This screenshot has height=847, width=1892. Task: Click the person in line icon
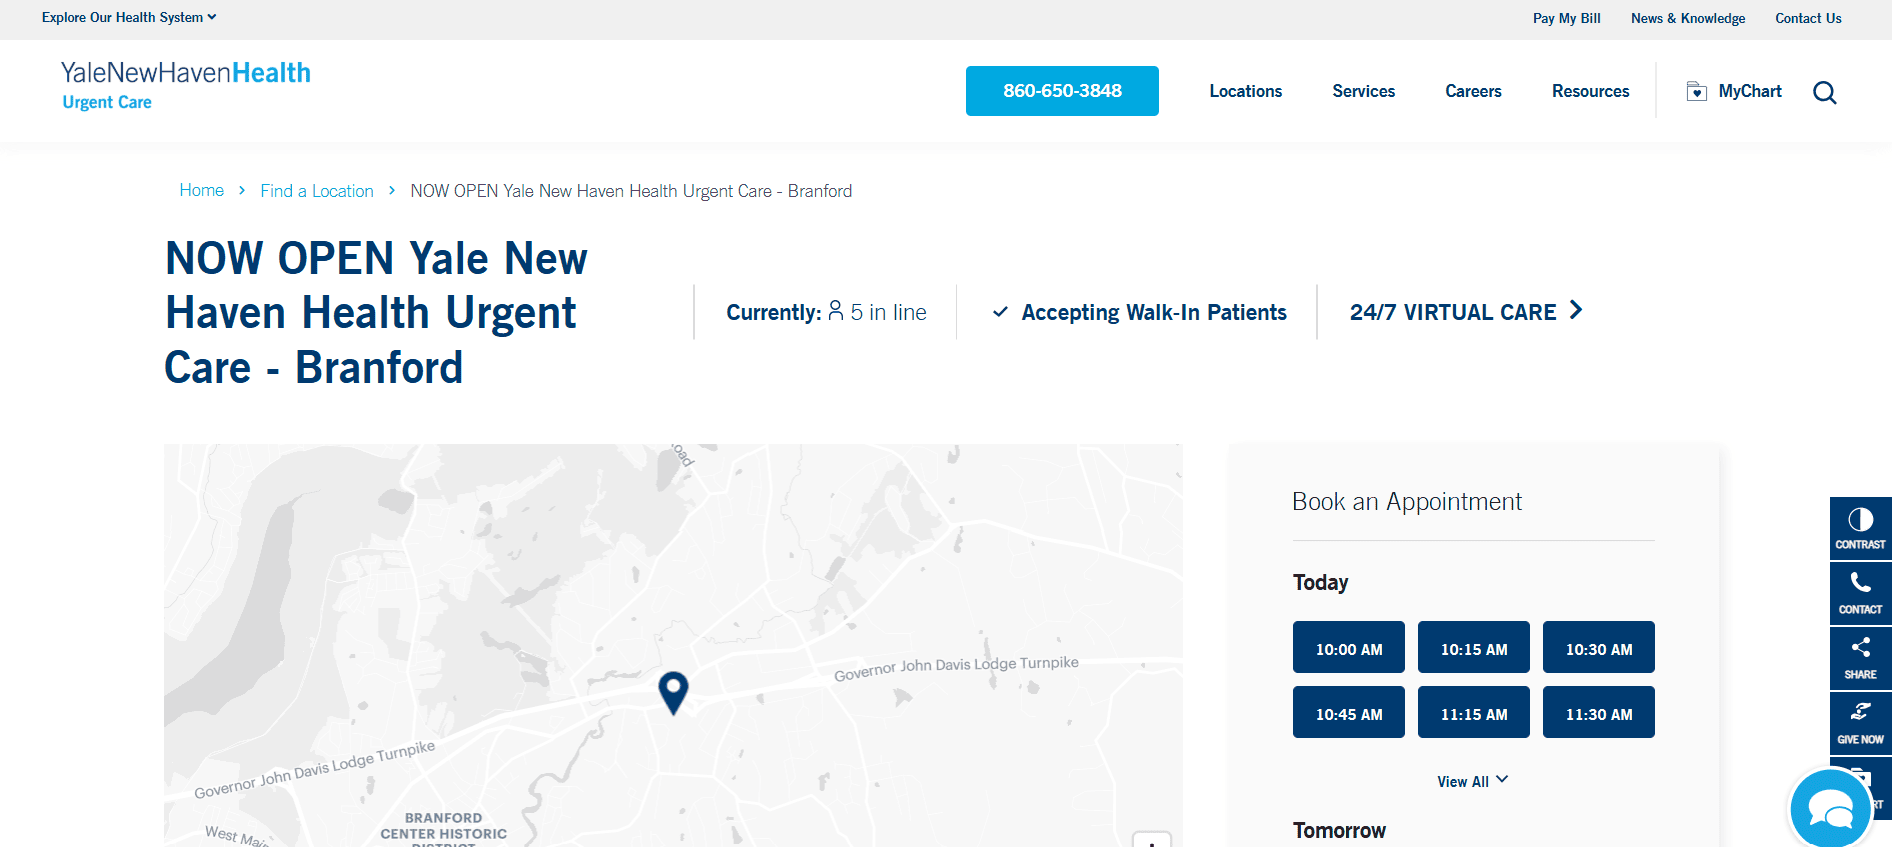(836, 311)
